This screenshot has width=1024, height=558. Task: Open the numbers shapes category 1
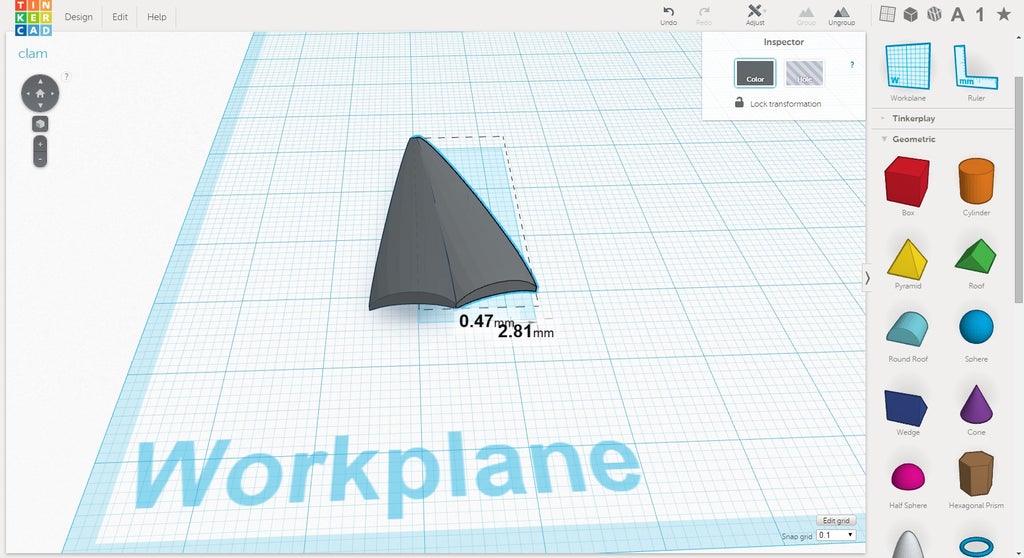pos(980,14)
